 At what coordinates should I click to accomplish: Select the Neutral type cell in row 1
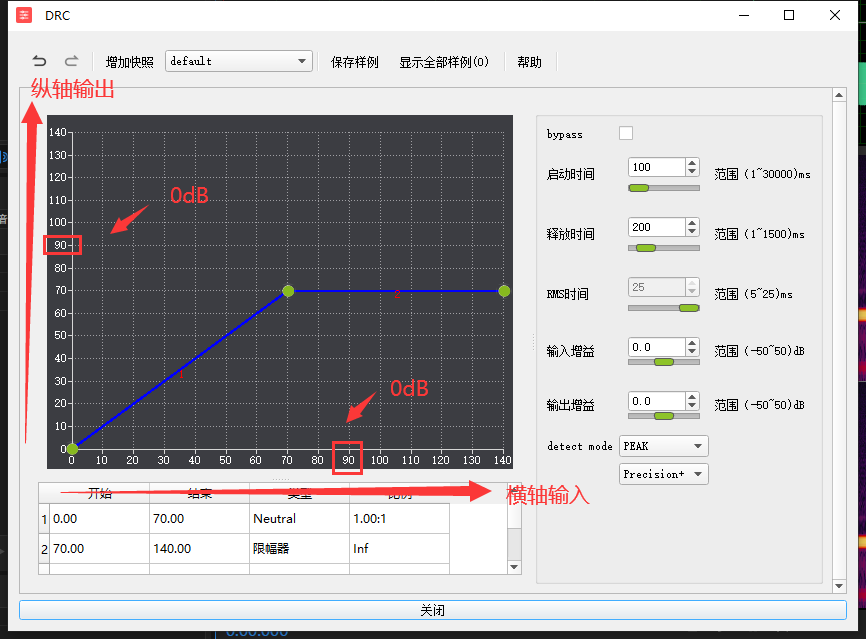point(299,519)
